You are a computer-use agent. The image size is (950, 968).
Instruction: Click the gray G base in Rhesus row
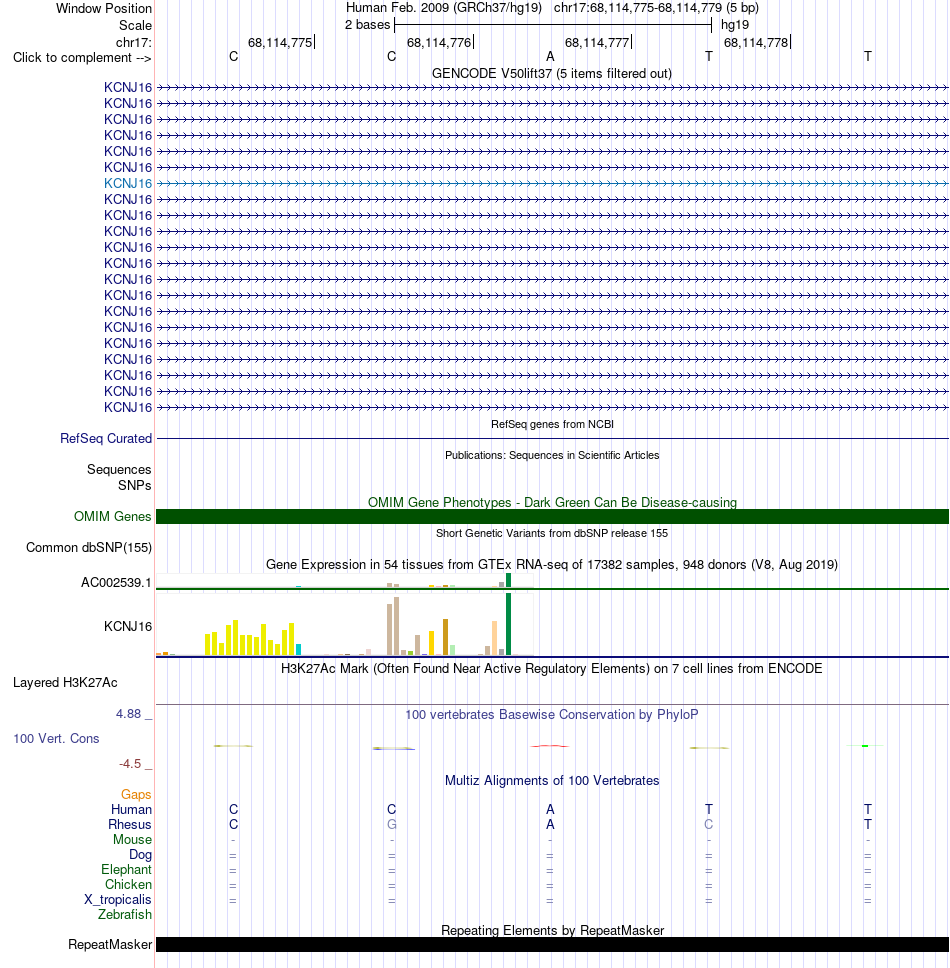coord(391,824)
